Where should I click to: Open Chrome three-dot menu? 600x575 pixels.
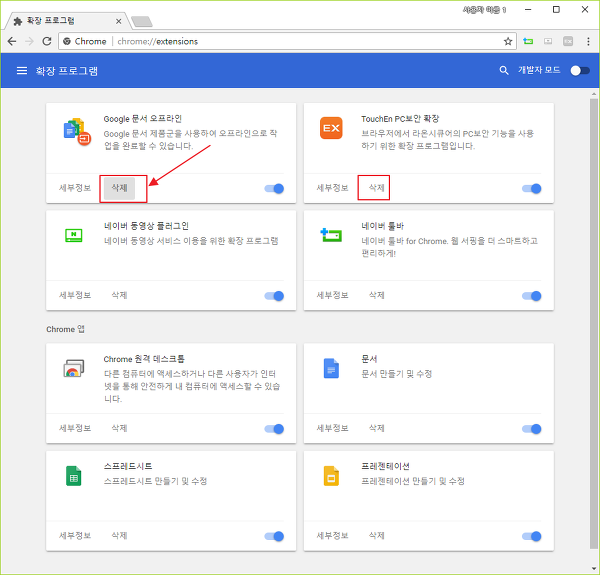click(x=588, y=41)
